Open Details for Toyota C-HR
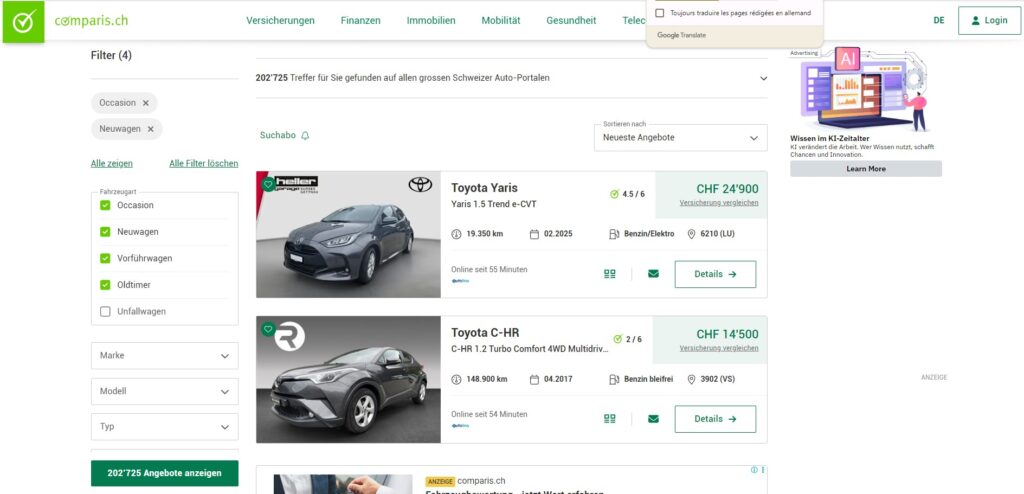 coord(715,419)
